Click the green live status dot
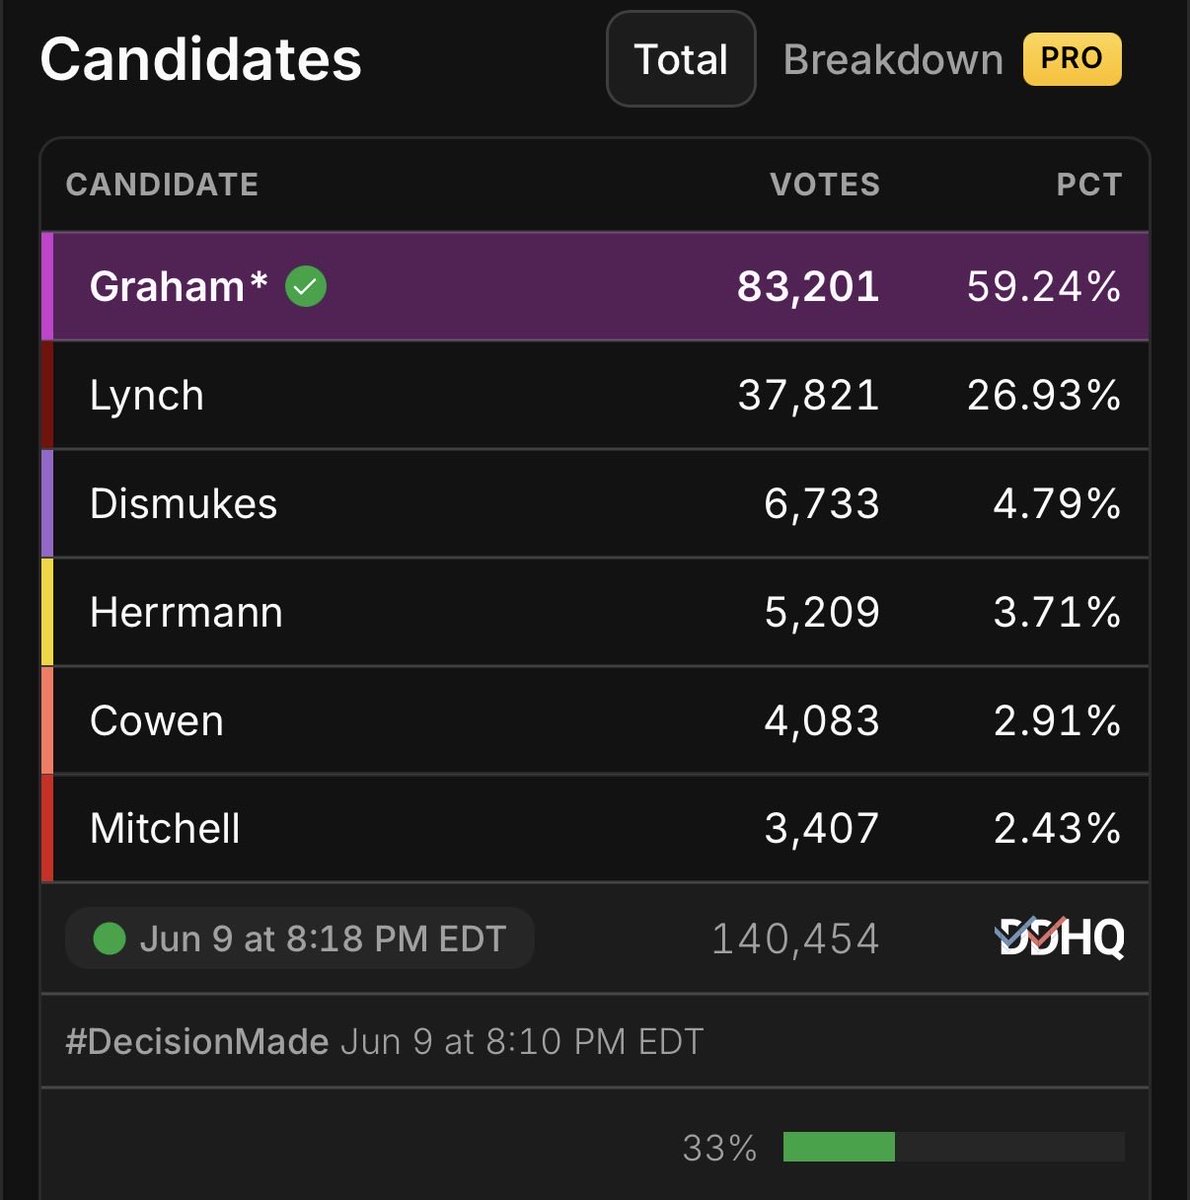 coord(109,939)
